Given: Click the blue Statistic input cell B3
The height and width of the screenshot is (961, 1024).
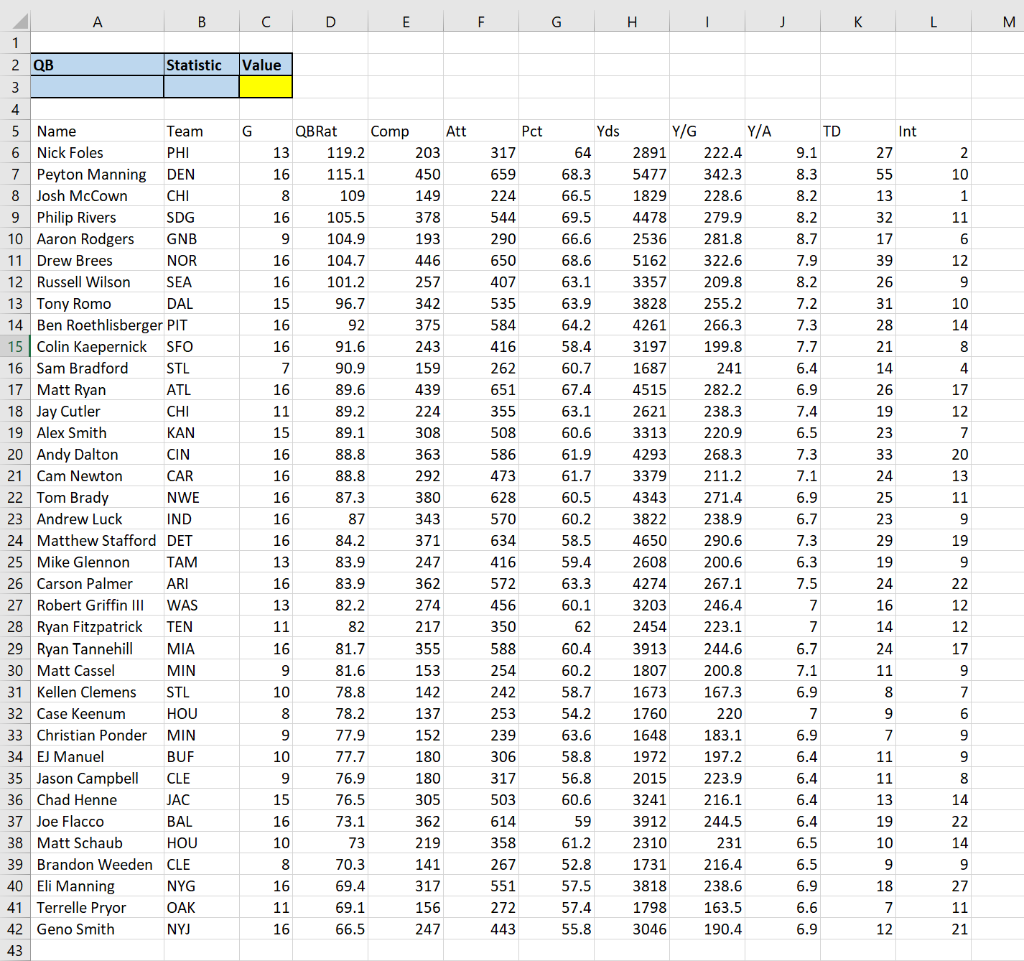Looking at the screenshot, I should (x=201, y=87).
